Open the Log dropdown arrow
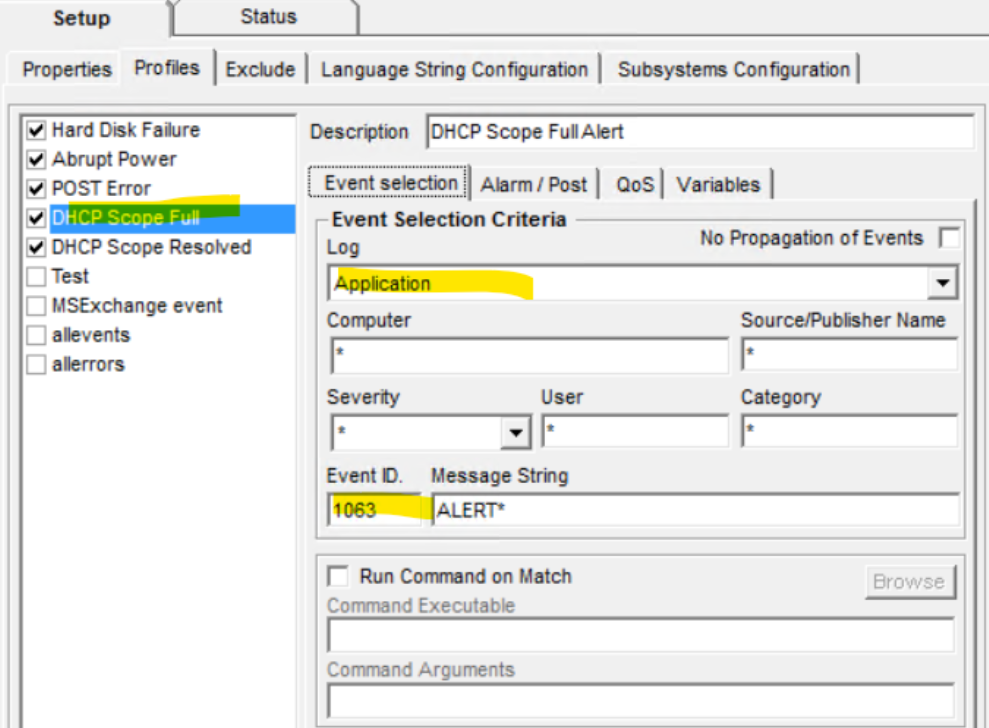 [942, 283]
